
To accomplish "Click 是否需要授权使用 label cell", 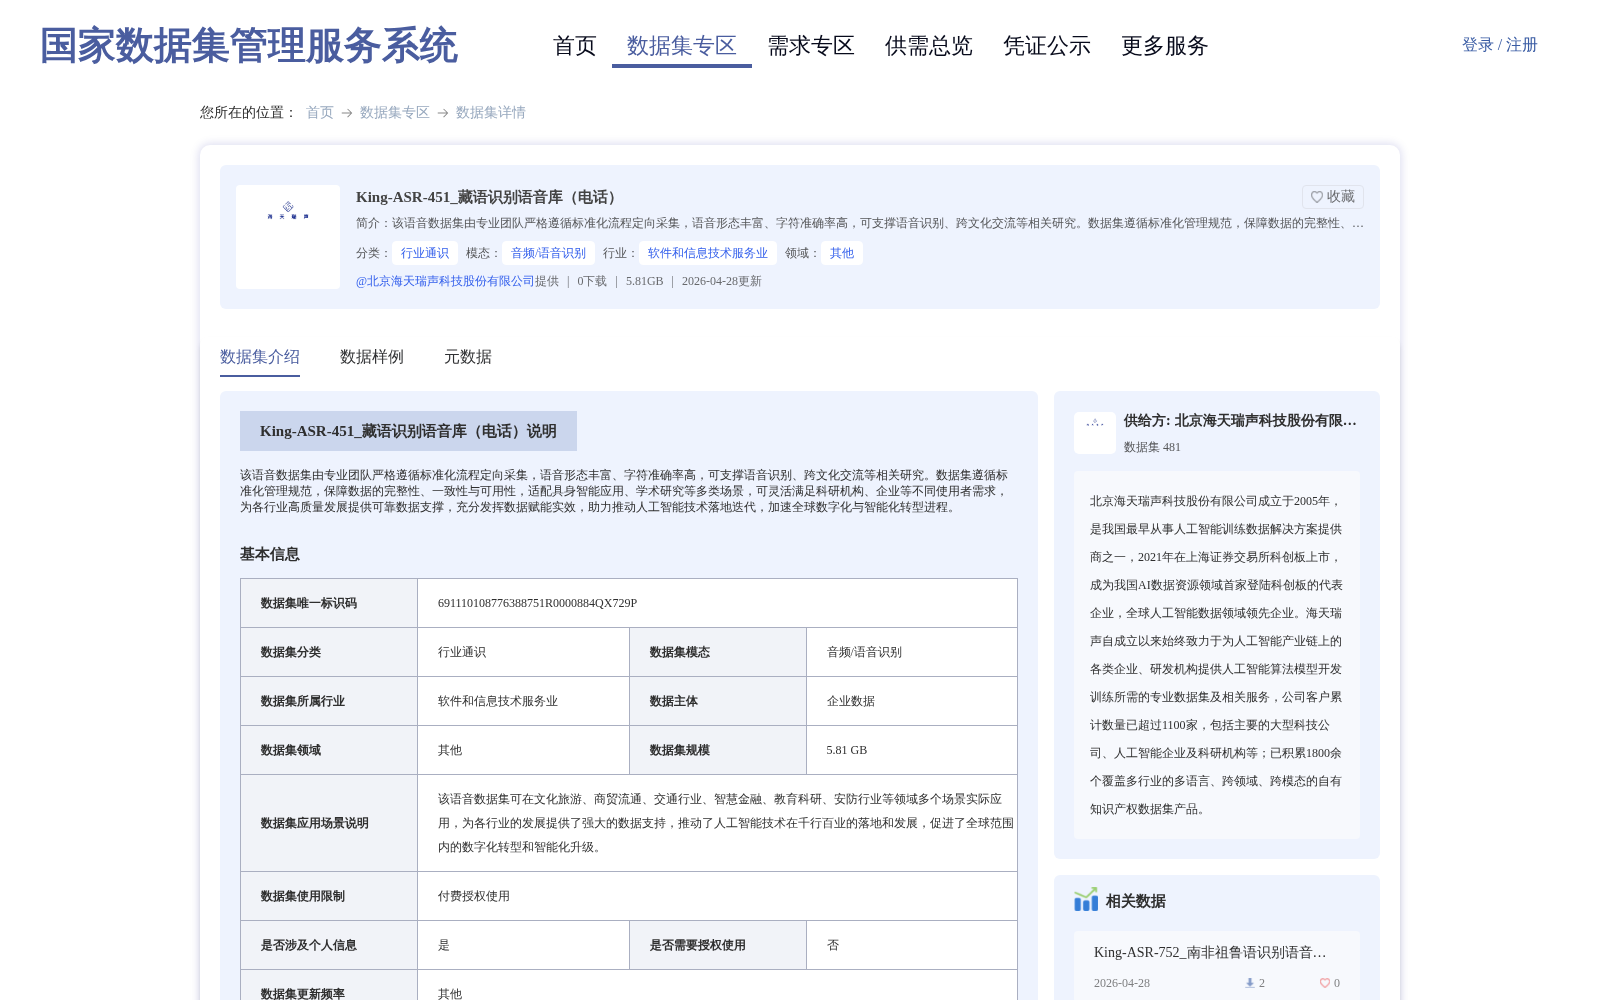I will tap(718, 945).
